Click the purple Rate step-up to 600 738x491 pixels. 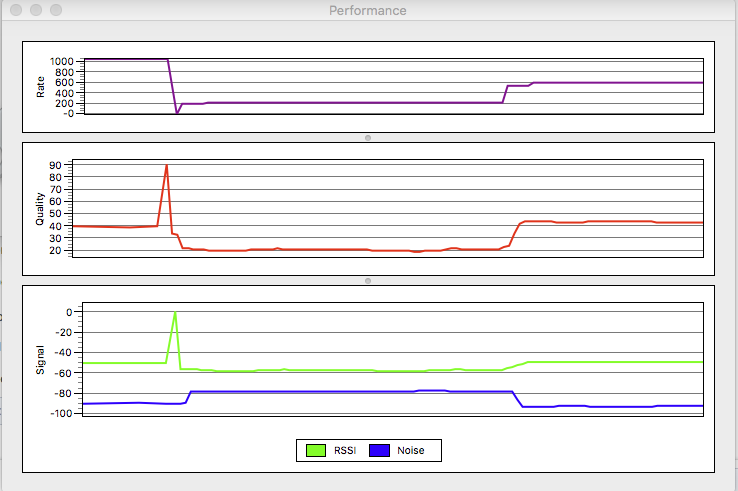532,84
